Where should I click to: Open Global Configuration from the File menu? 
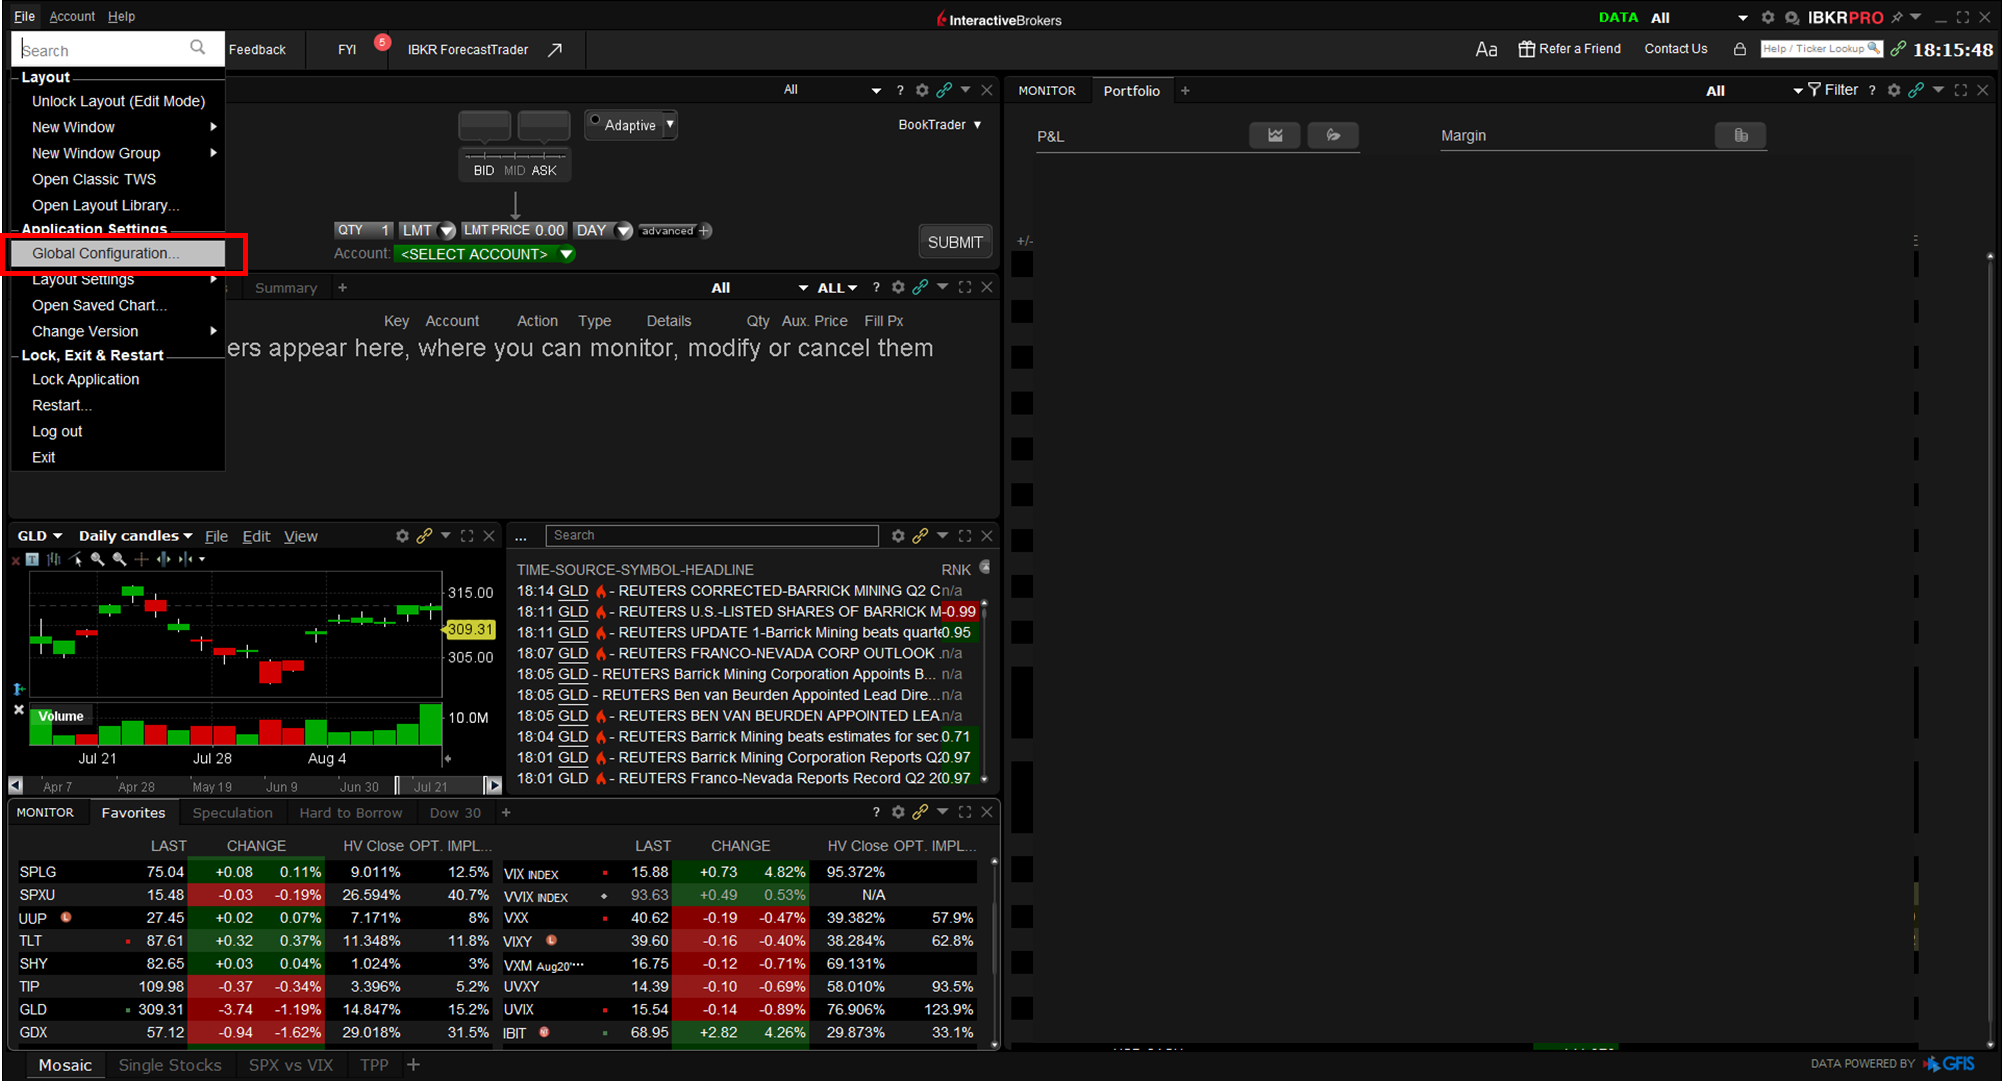(x=106, y=253)
